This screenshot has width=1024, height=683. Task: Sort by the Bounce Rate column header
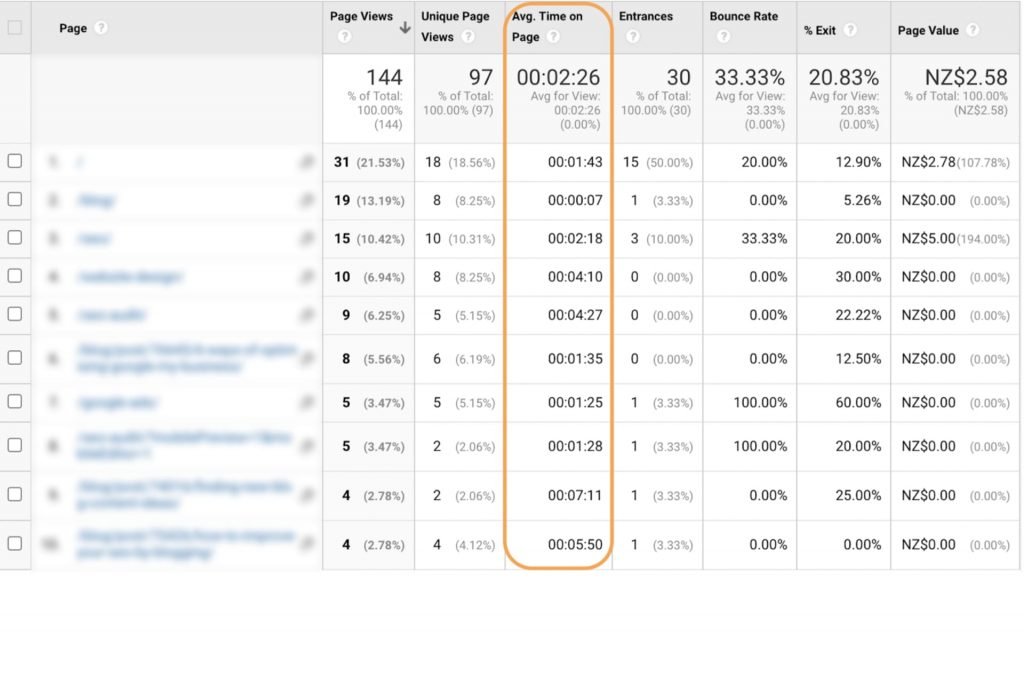click(743, 16)
